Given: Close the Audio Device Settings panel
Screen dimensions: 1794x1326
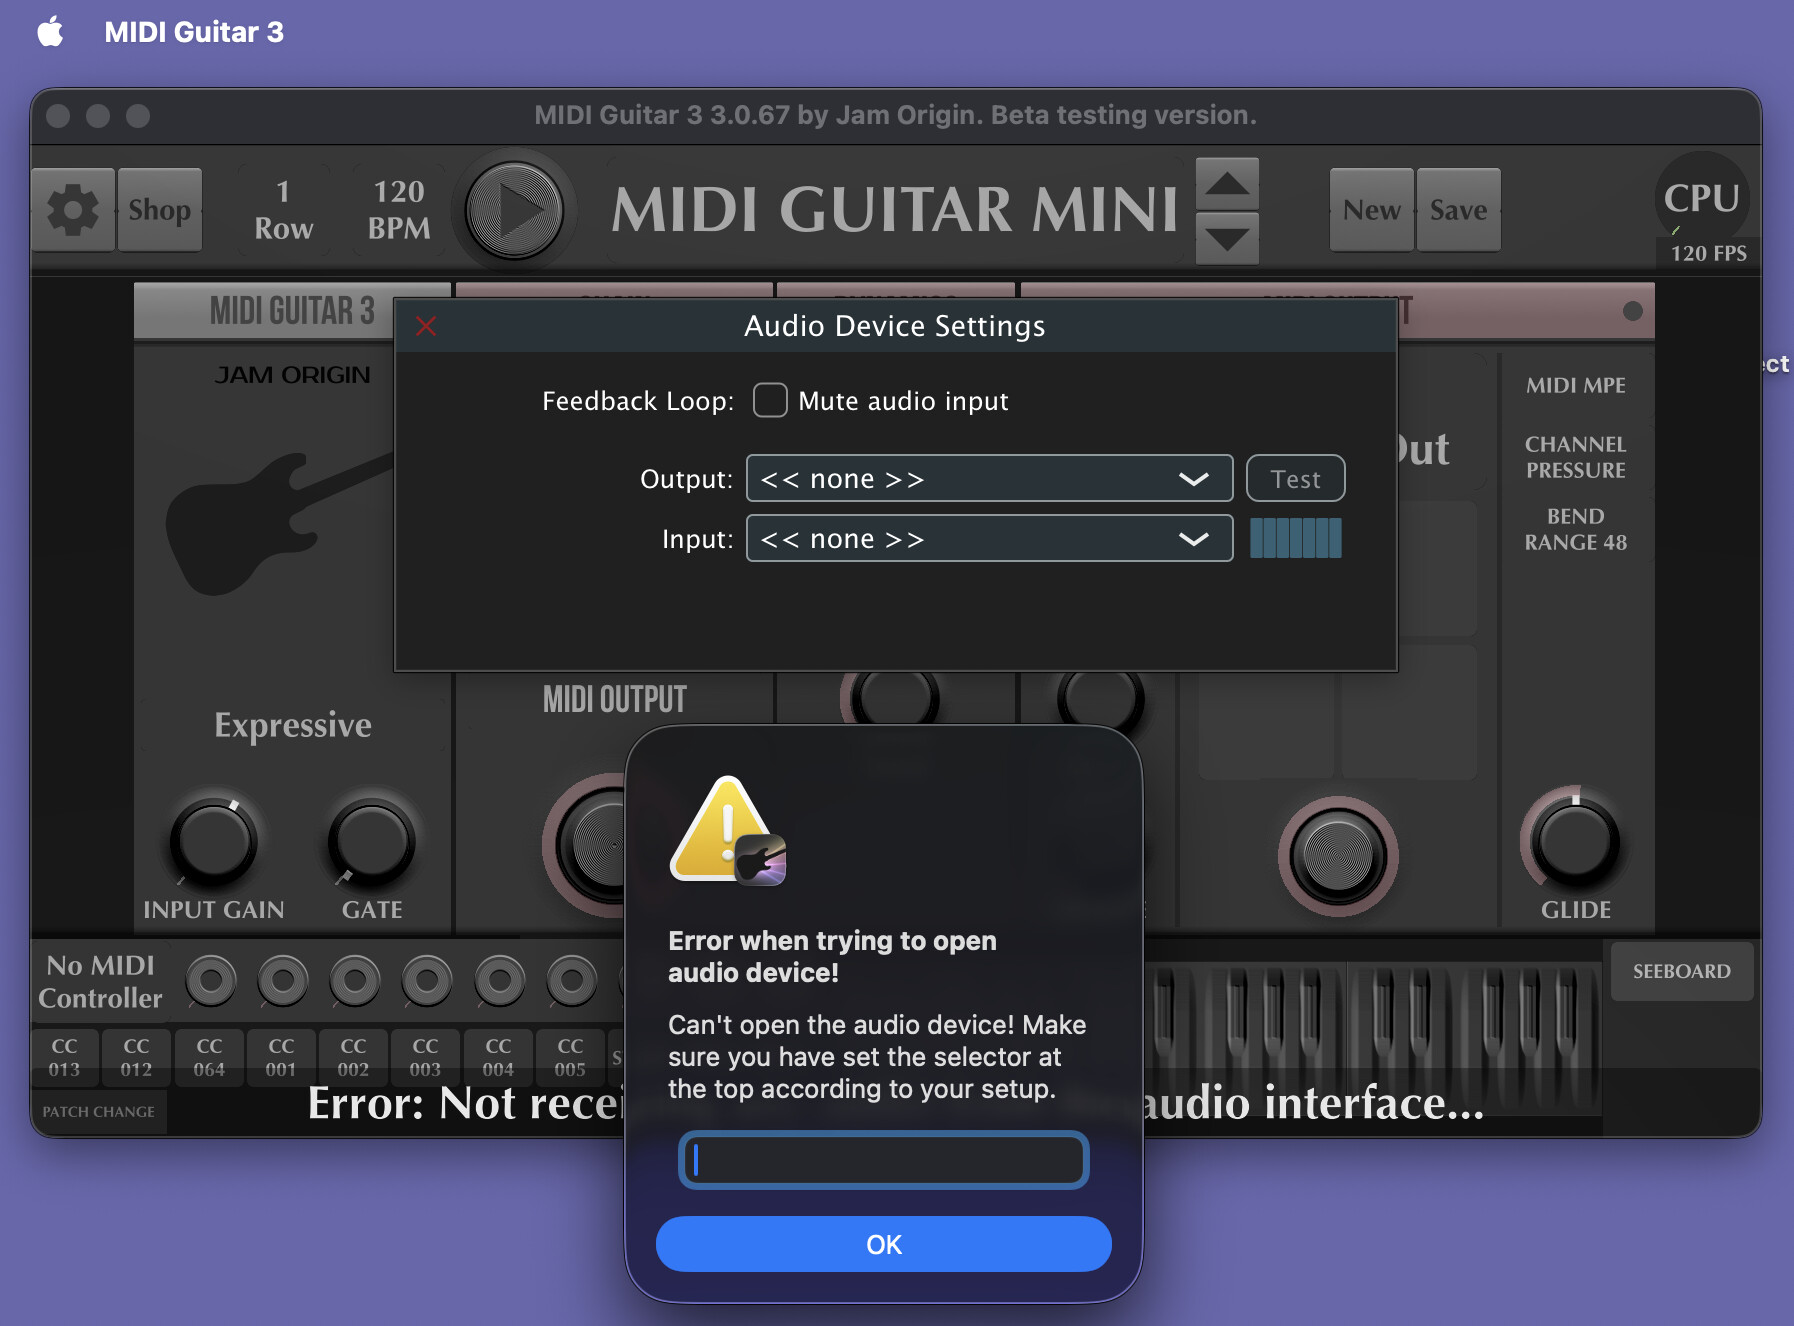Looking at the screenshot, I should pyautogui.click(x=426, y=326).
